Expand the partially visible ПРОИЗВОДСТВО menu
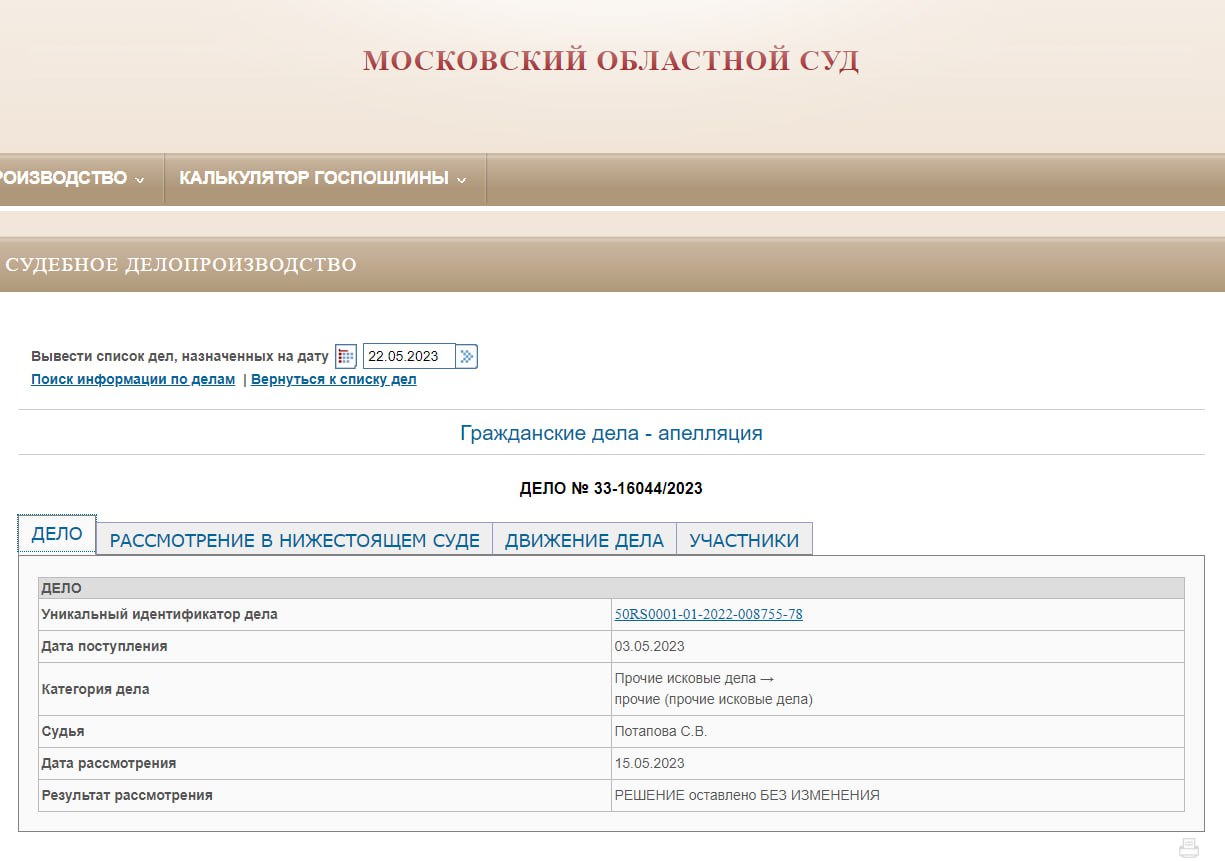This screenshot has height=861, width=1225. 70,179
